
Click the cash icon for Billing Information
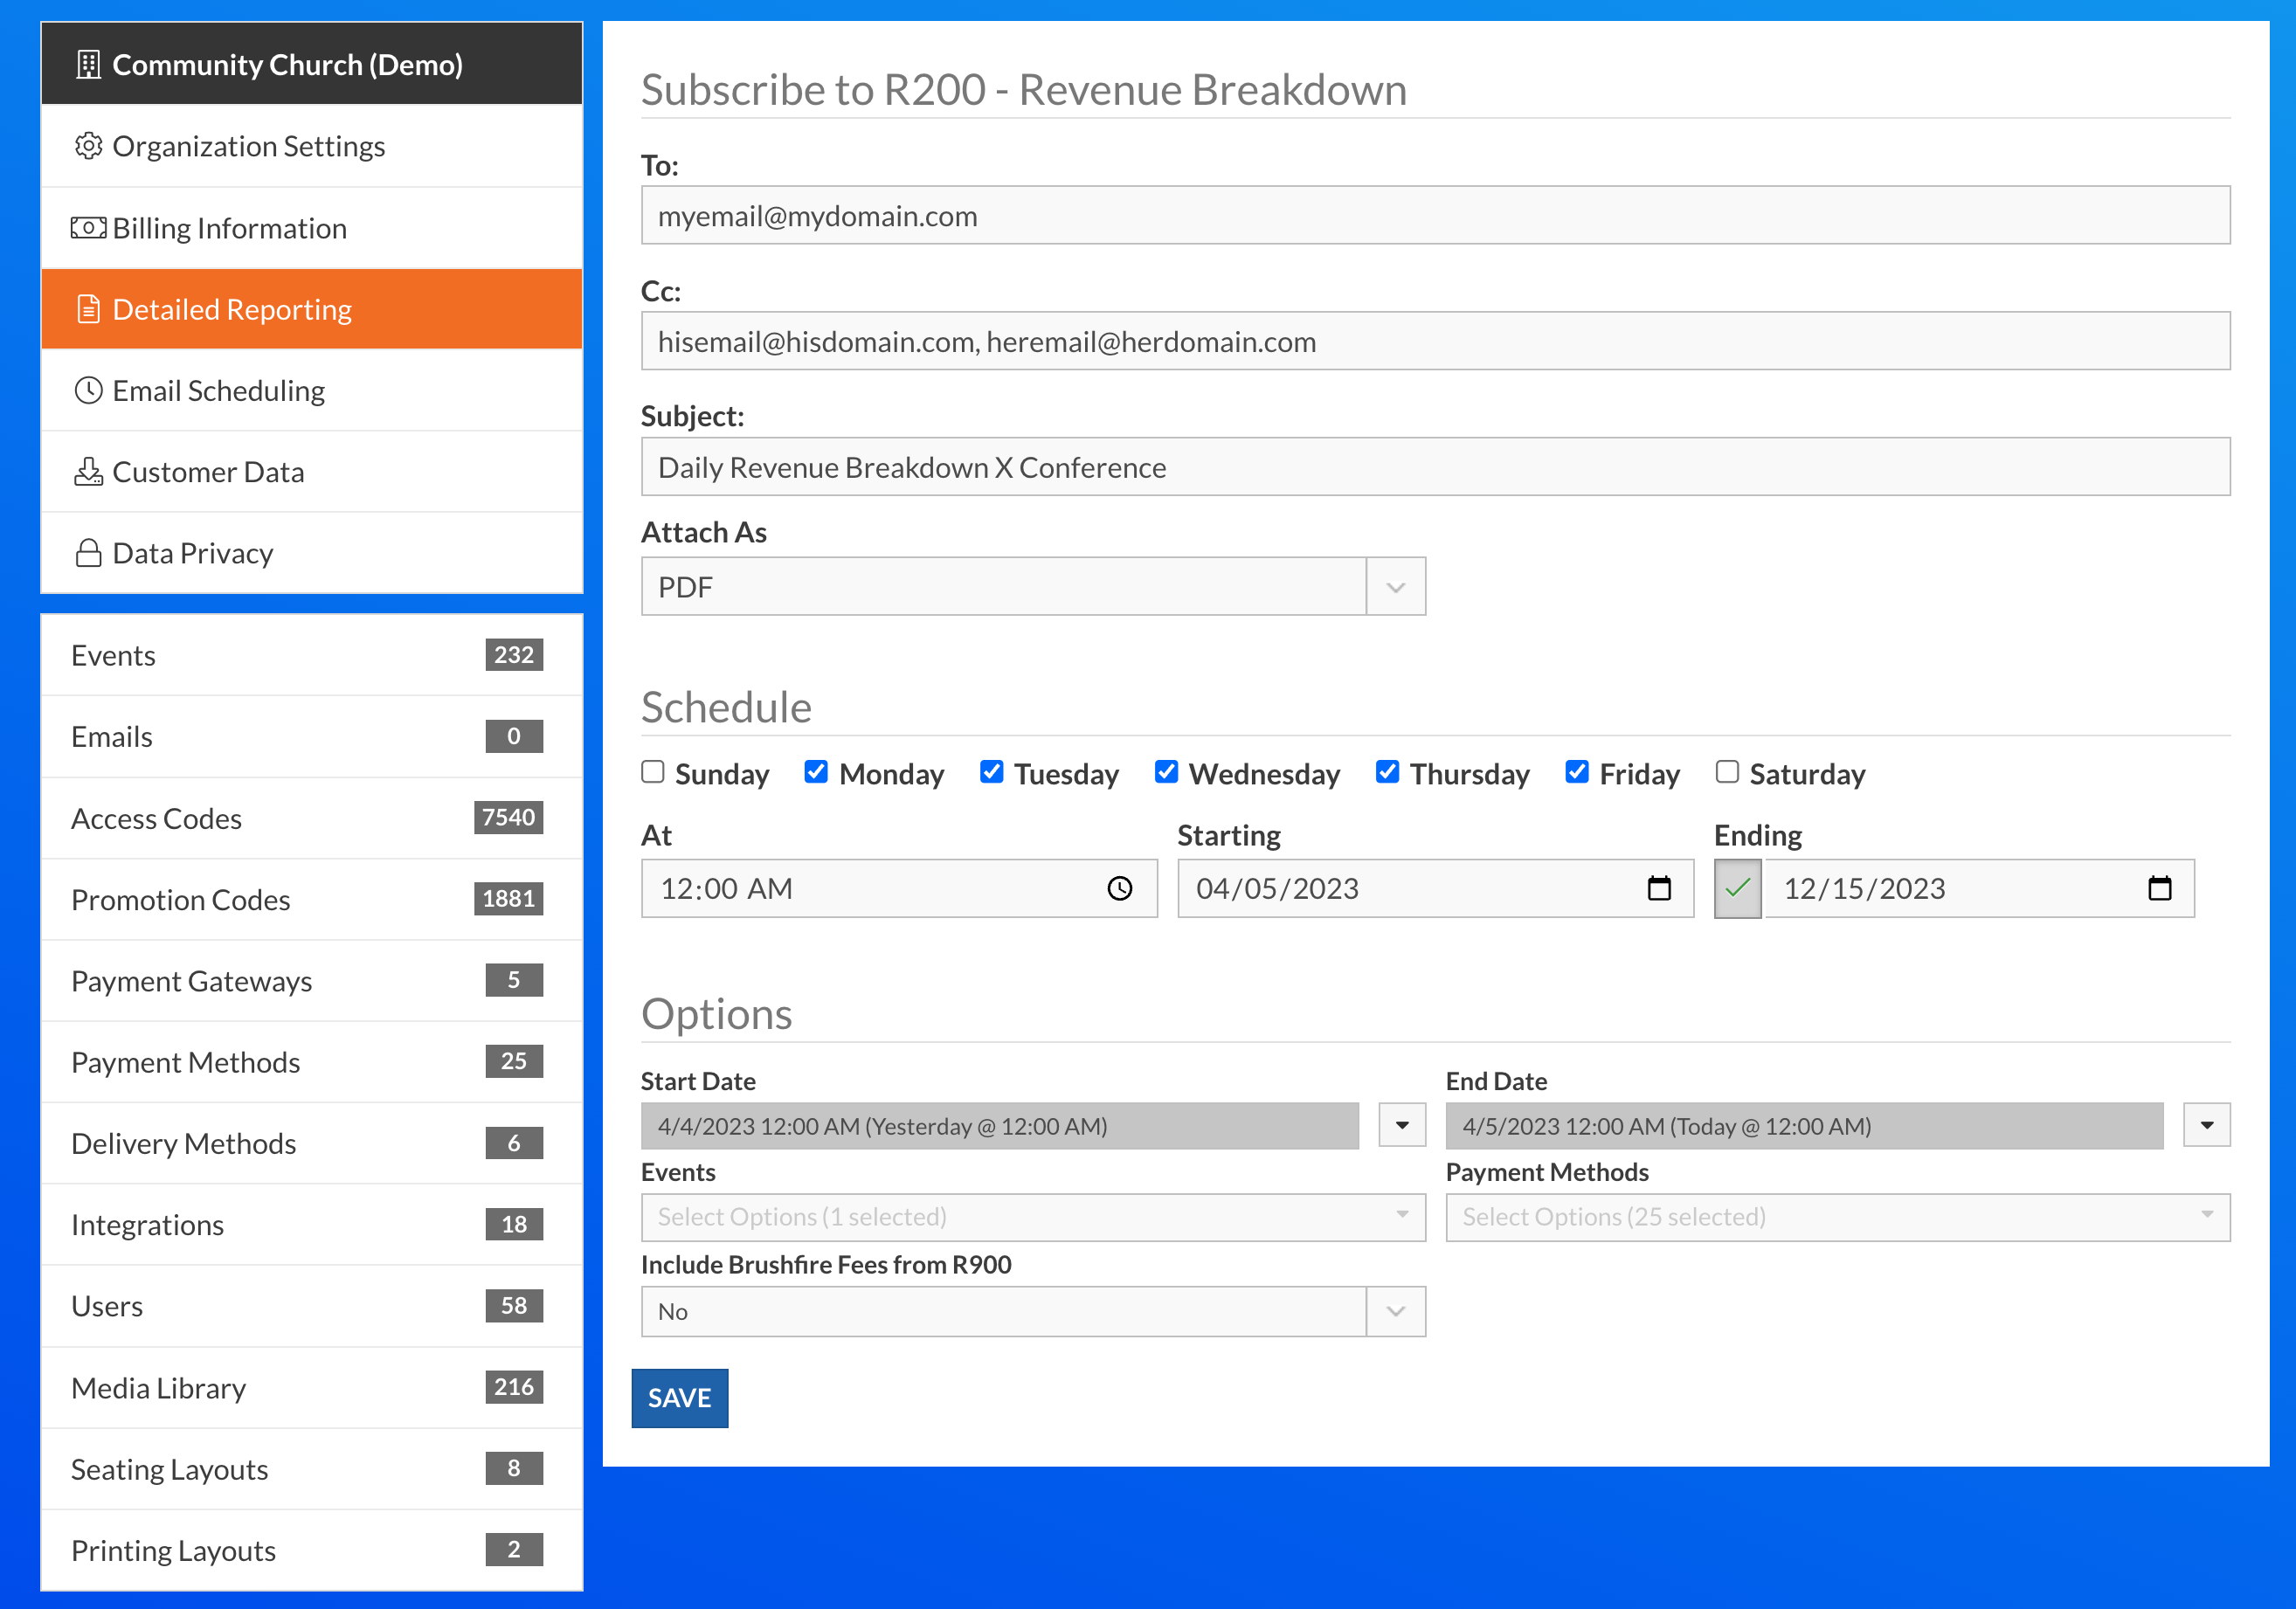tap(88, 228)
